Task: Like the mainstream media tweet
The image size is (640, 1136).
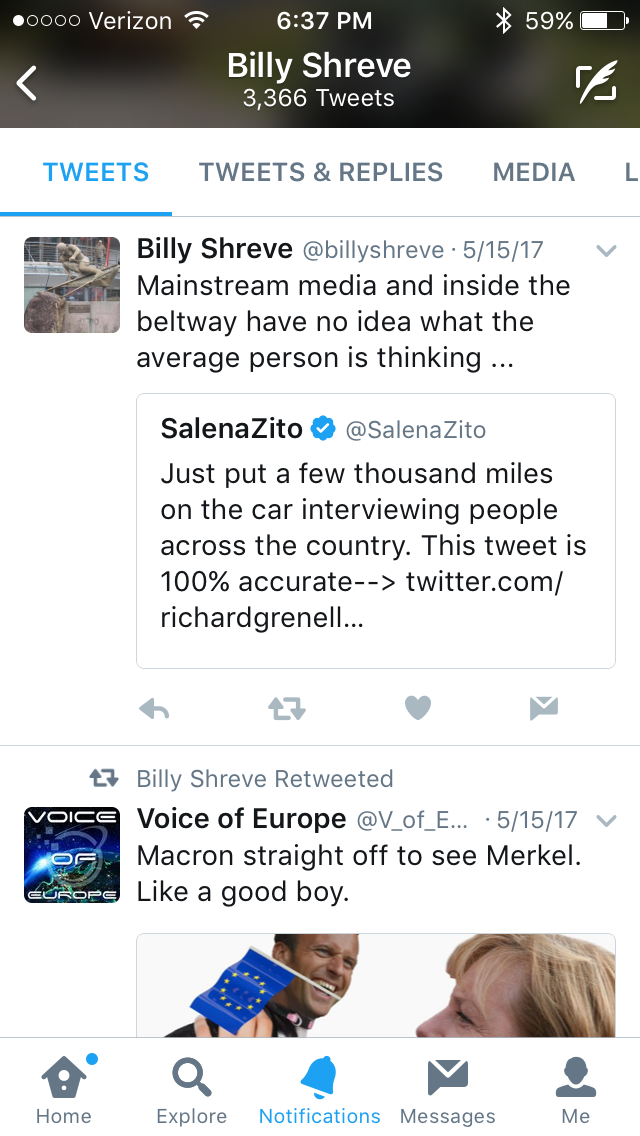Action: pyautogui.click(x=417, y=709)
